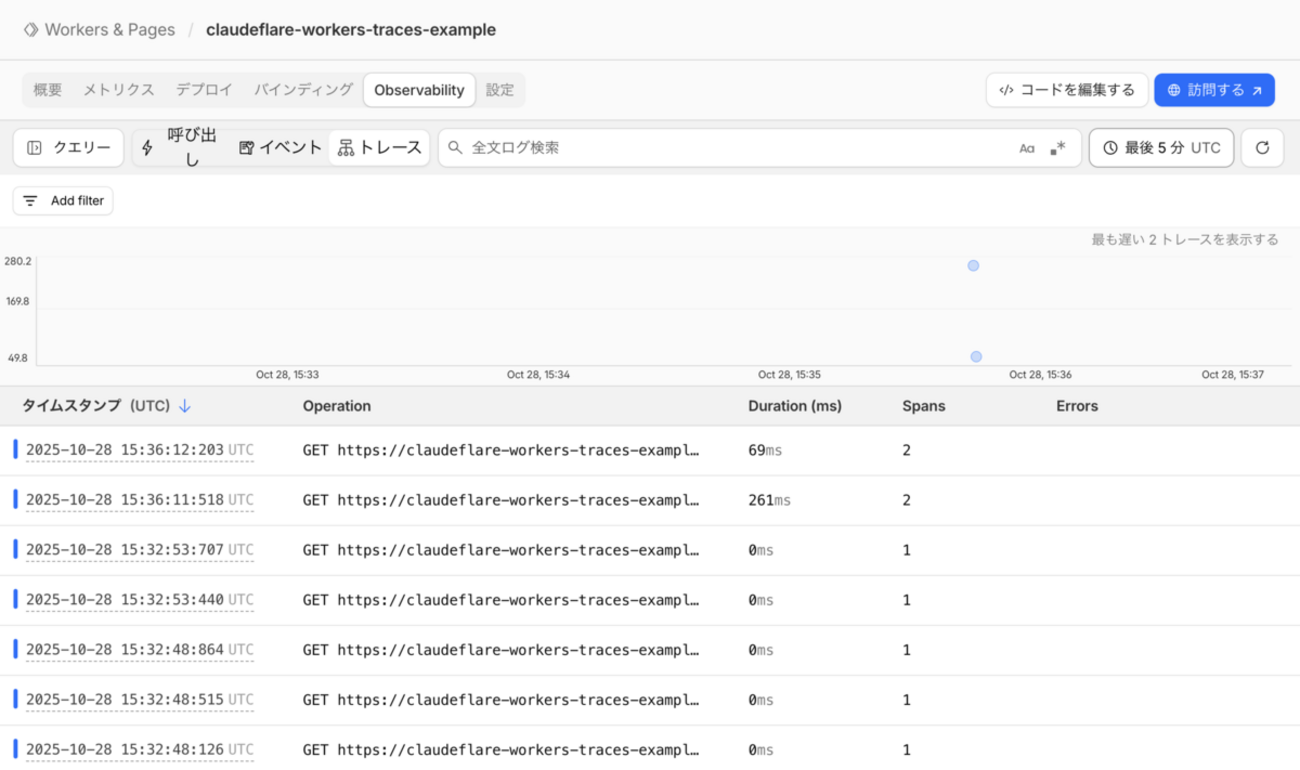Click the Add filter button

coord(63,201)
